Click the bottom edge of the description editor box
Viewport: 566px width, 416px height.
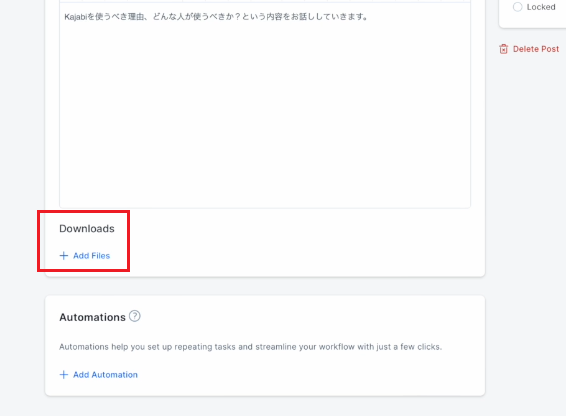click(265, 208)
